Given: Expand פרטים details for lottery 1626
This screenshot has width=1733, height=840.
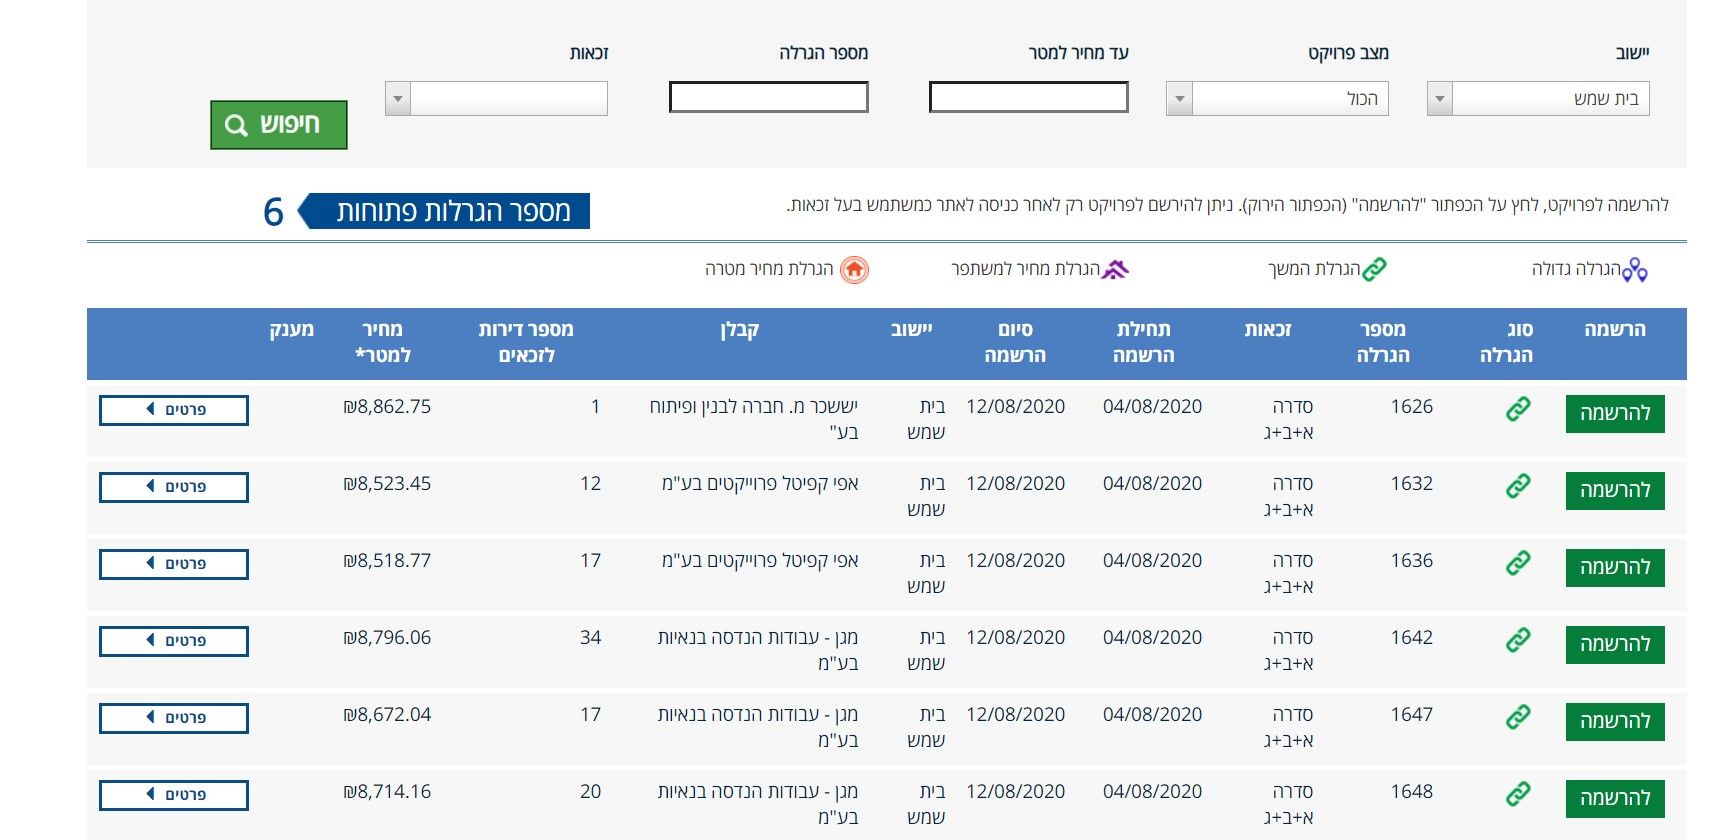Looking at the screenshot, I should tap(174, 410).
